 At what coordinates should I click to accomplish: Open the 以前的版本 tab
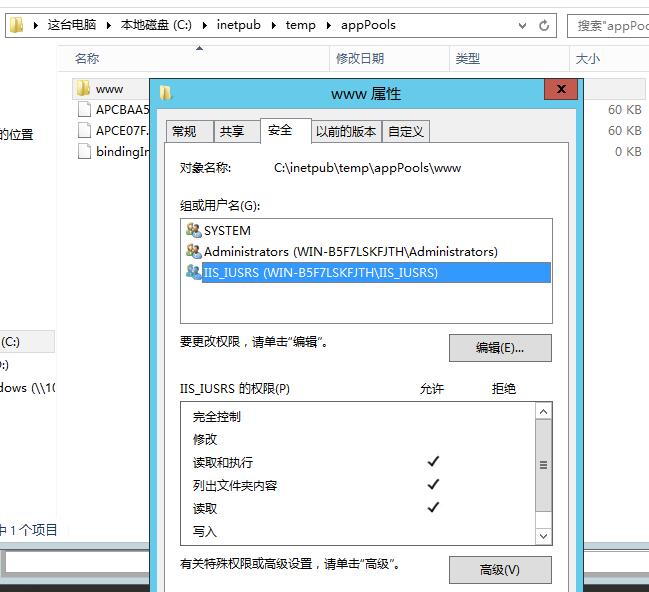tap(346, 131)
